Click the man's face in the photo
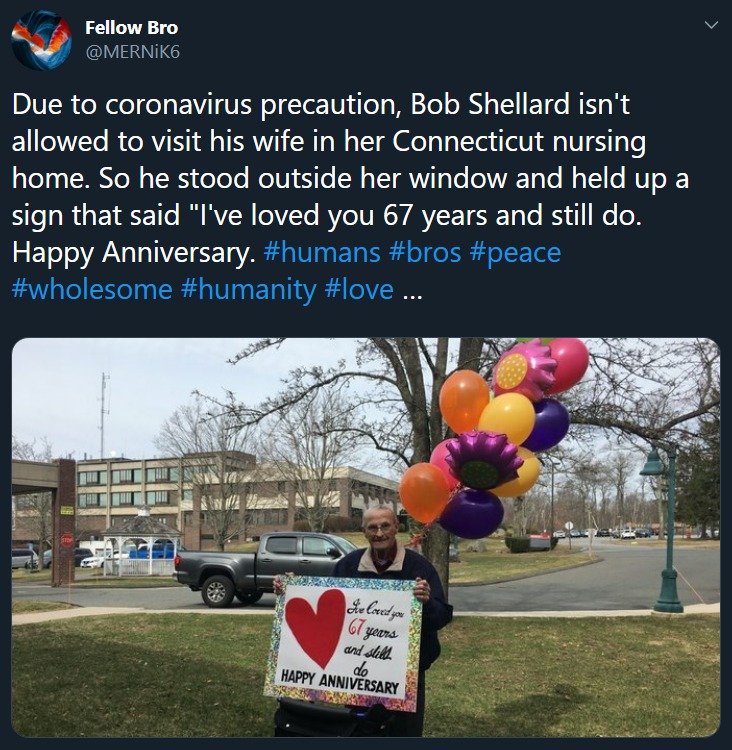Viewport: 732px width, 750px height. pyautogui.click(x=379, y=529)
